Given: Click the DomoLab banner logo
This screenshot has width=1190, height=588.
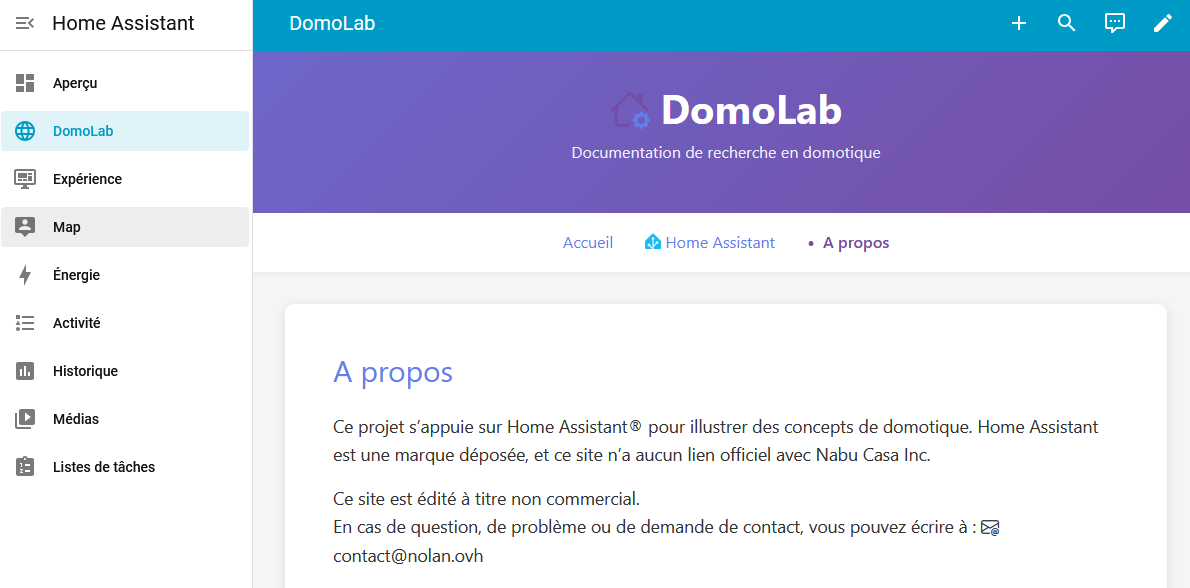Looking at the screenshot, I should [631, 110].
